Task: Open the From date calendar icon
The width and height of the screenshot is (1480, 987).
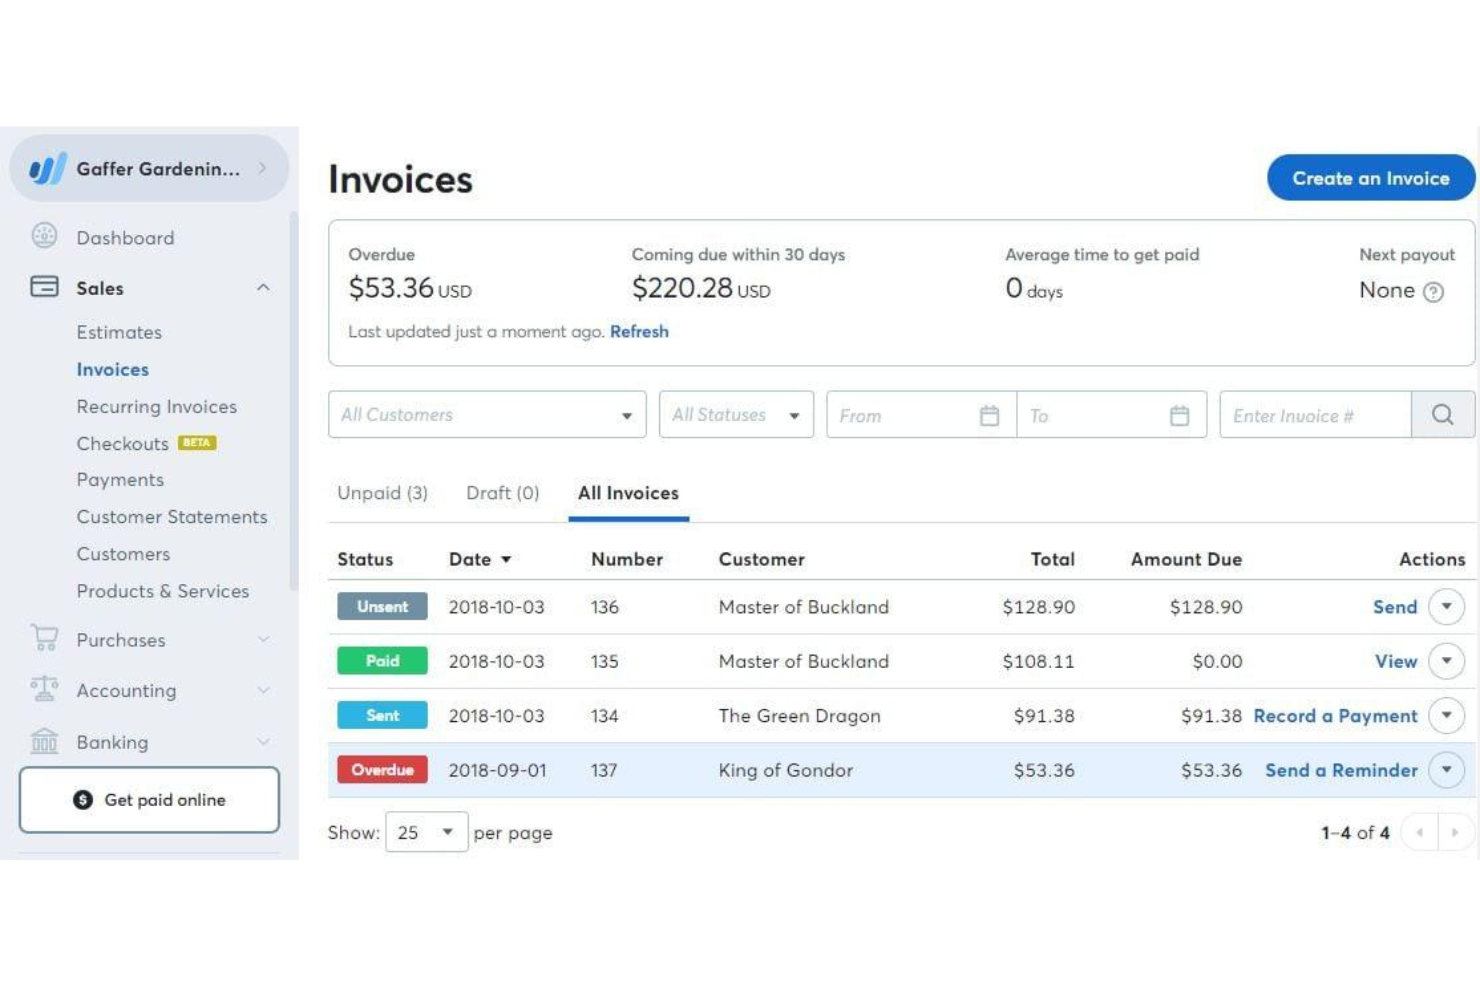Action: pyautogui.click(x=989, y=414)
